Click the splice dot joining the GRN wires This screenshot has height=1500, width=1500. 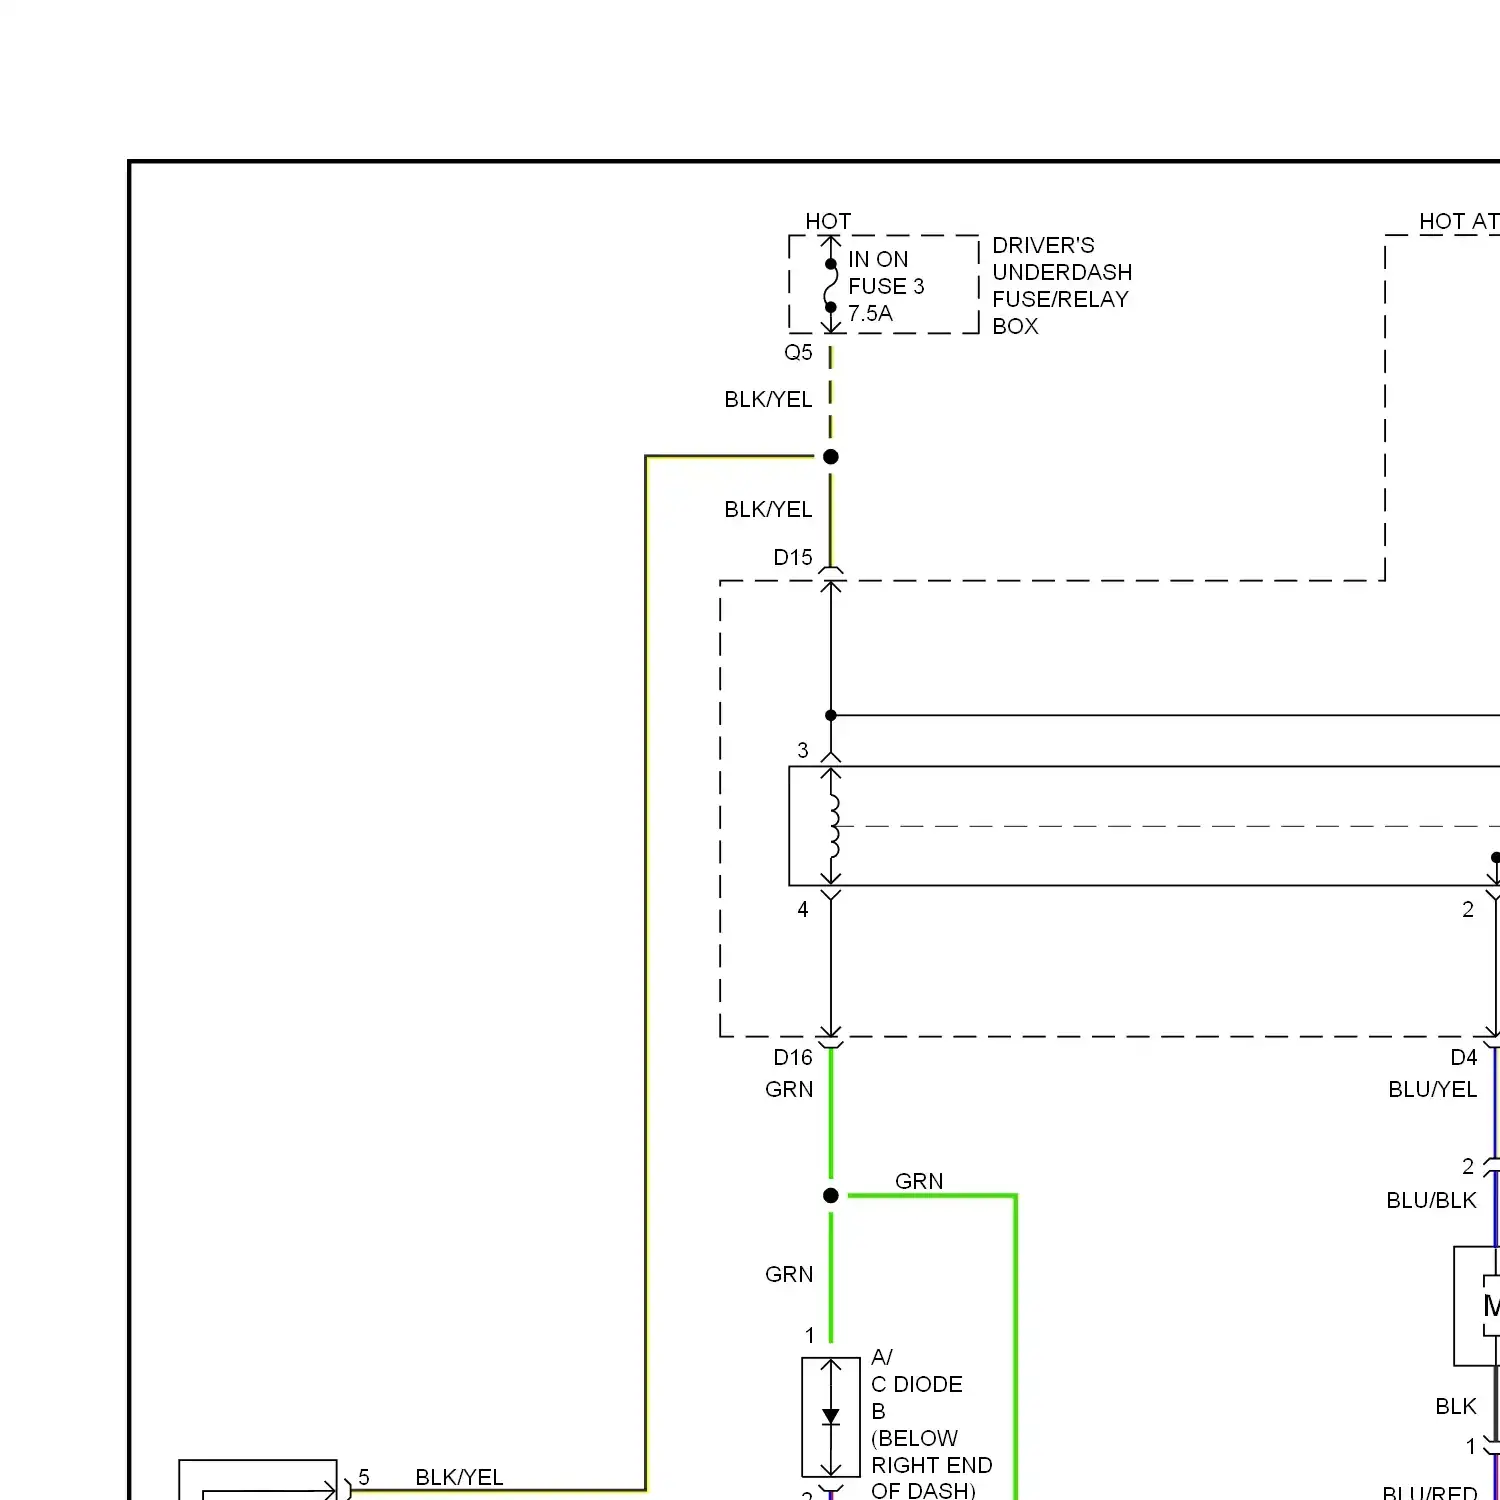[x=831, y=1195]
